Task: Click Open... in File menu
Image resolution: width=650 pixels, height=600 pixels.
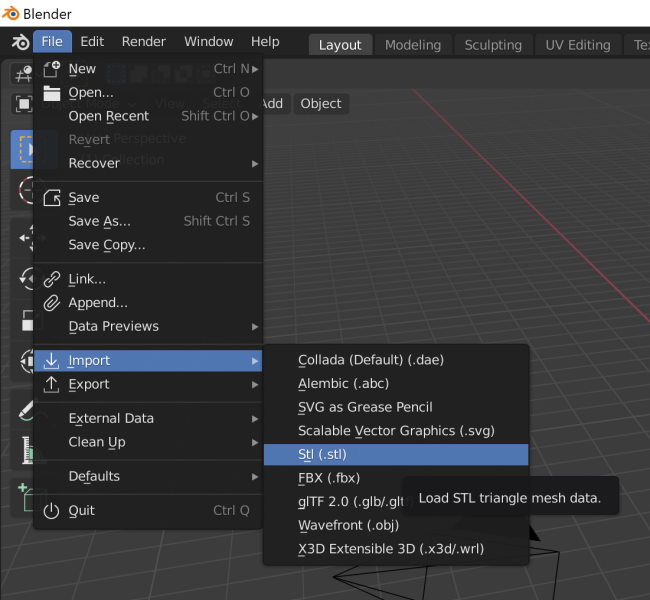Action: pos(148,92)
